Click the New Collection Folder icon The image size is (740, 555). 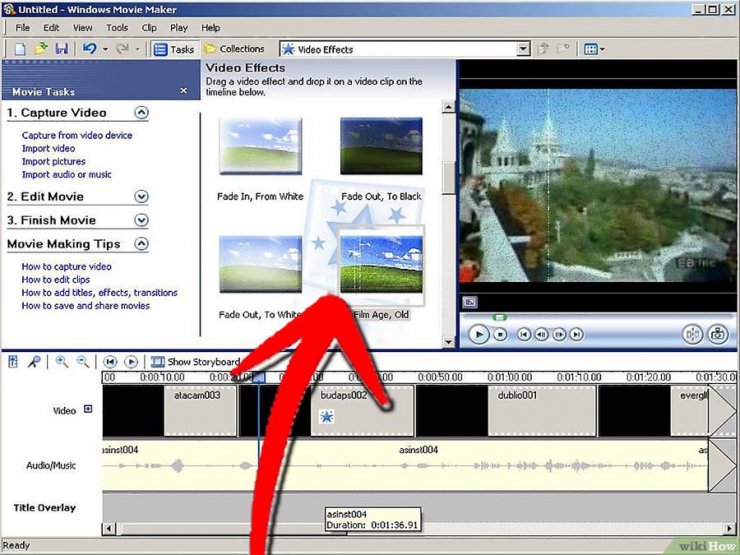(563, 49)
